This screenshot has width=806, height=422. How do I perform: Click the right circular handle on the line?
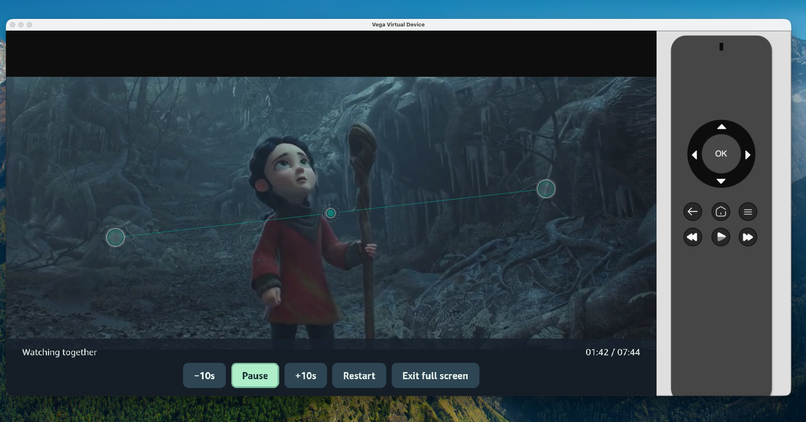click(x=546, y=189)
